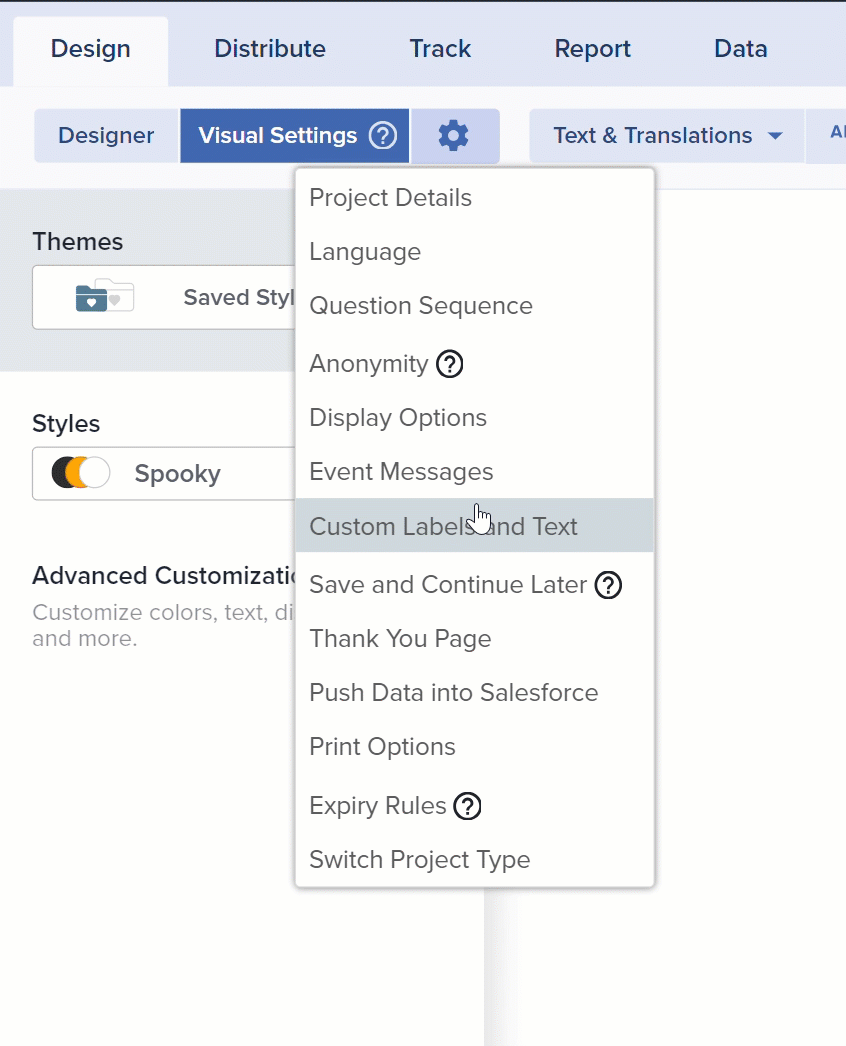This screenshot has height=1046, width=846.
Task: Open the Track tab
Action: pos(440,48)
